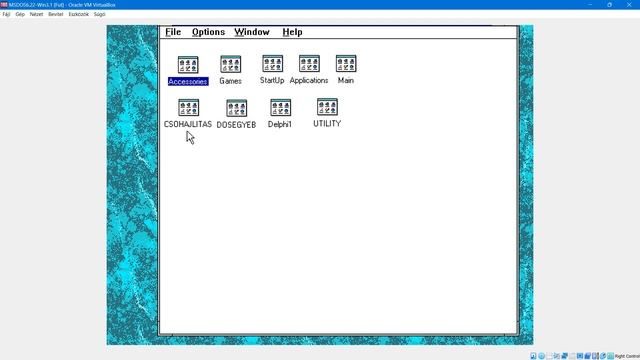Screen dimensions: 640x360
Task: Open the Program Manager File menu
Action: click(x=173, y=32)
